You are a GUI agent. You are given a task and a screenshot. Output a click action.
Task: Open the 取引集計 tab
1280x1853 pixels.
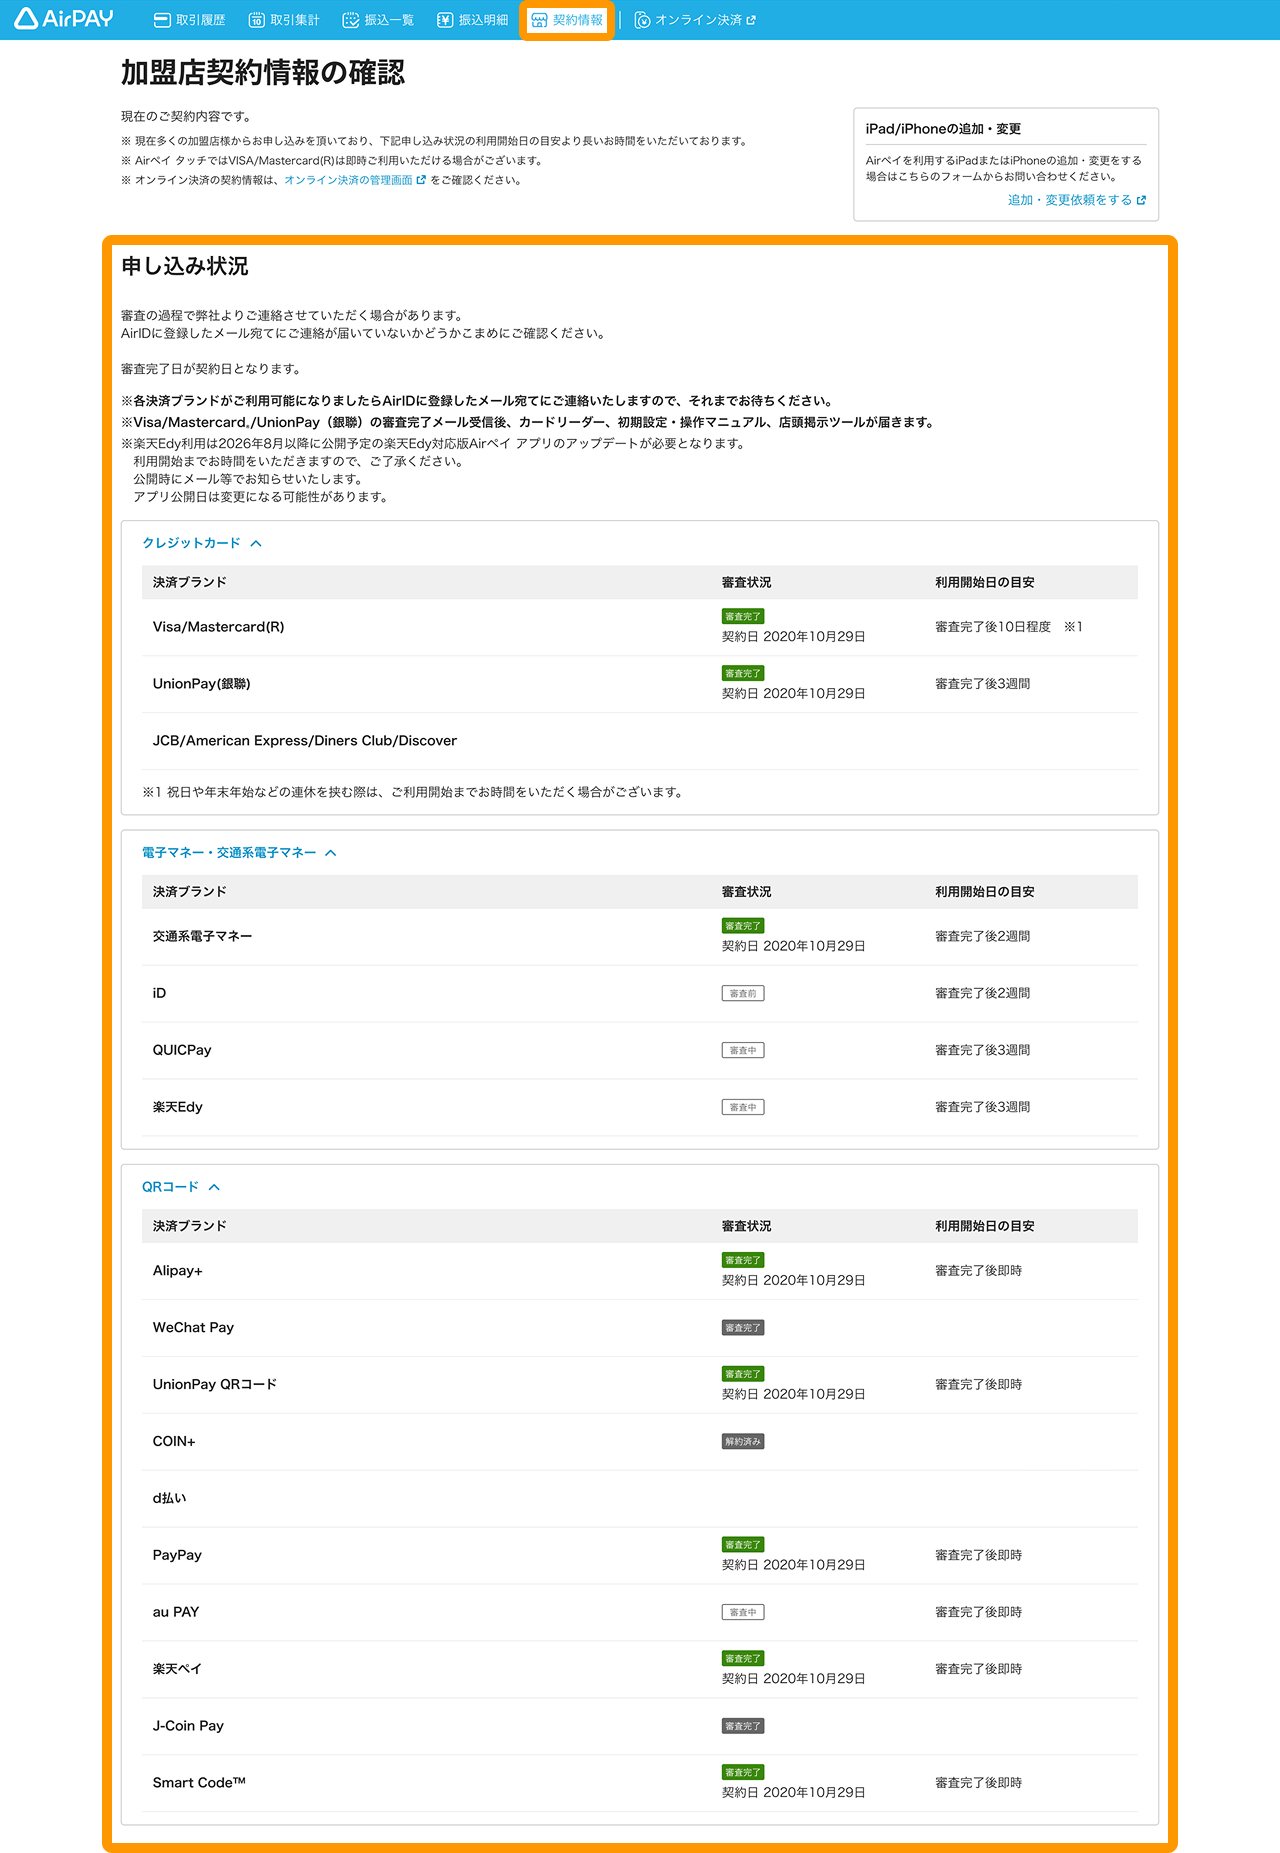point(284,20)
